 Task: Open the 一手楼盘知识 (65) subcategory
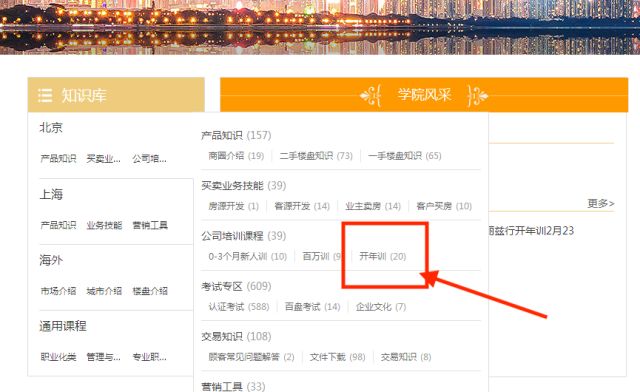pyautogui.click(x=404, y=156)
